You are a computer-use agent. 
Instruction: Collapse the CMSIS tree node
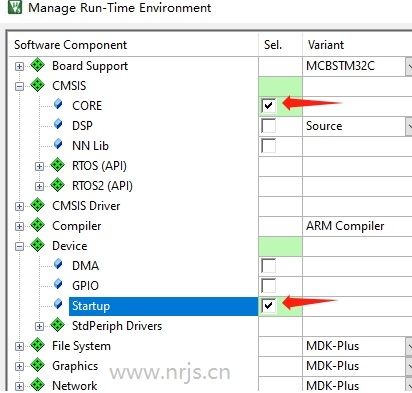click(19, 86)
